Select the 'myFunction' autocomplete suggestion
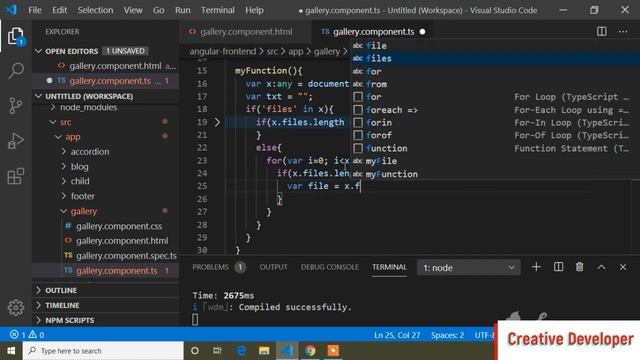640x360 pixels. (x=495, y=174)
